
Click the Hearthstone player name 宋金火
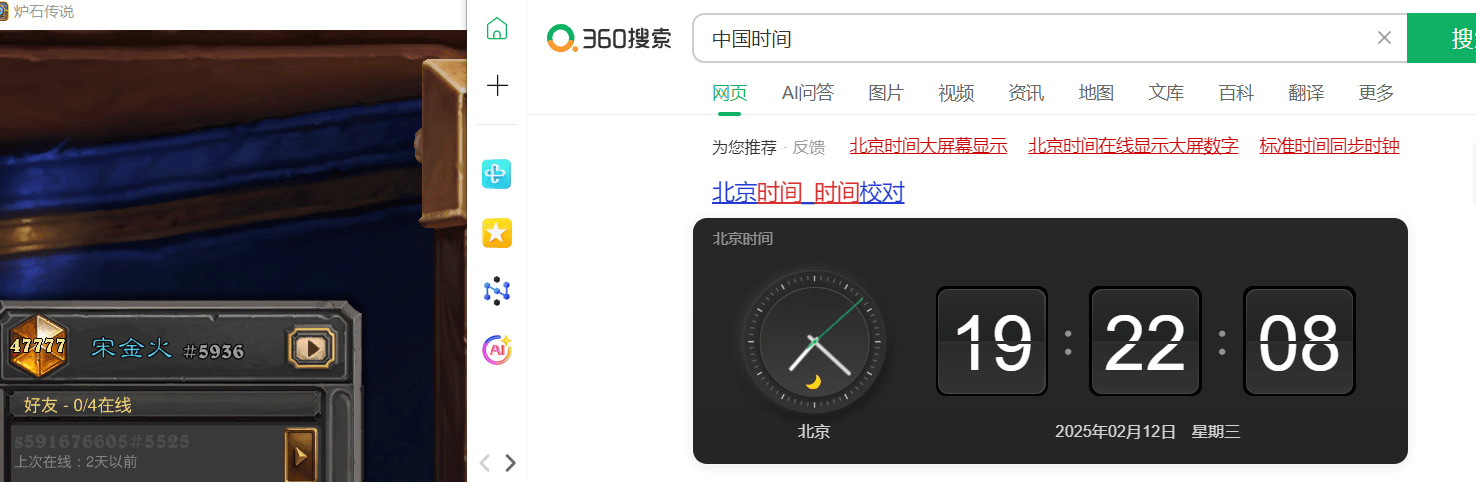(x=132, y=348)
